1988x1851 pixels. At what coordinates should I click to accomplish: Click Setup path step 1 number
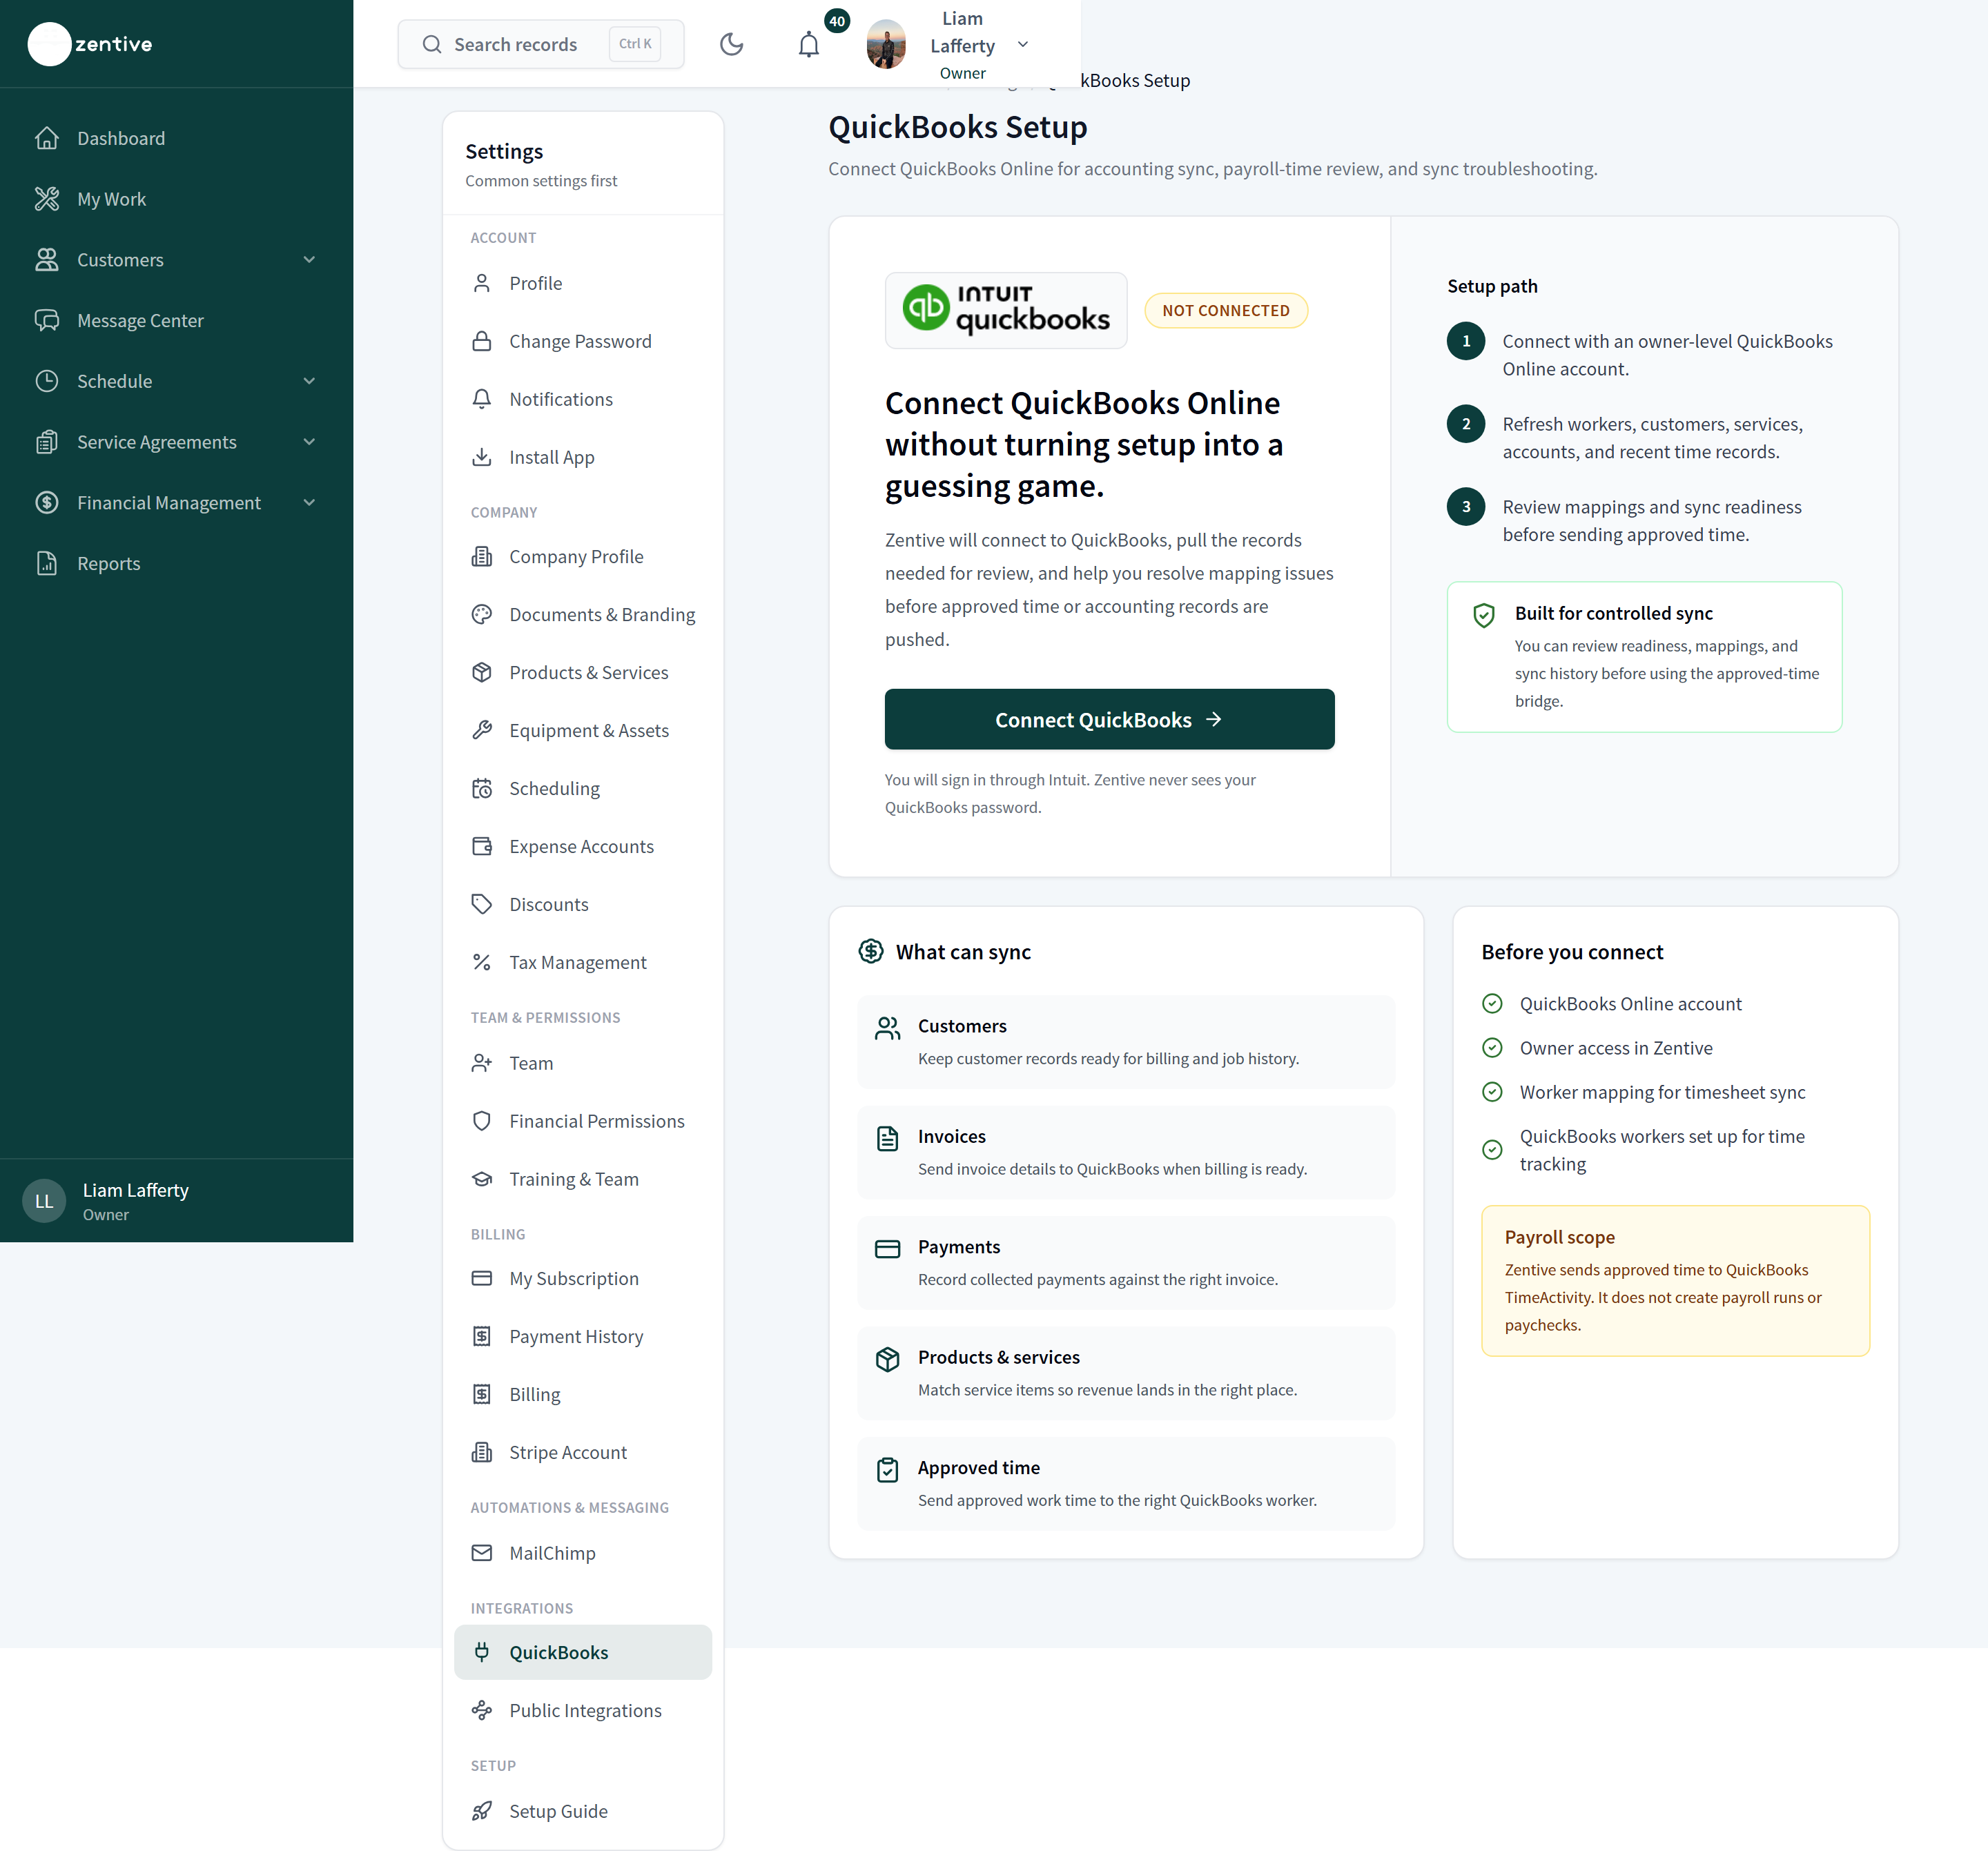pos(1466,341)
